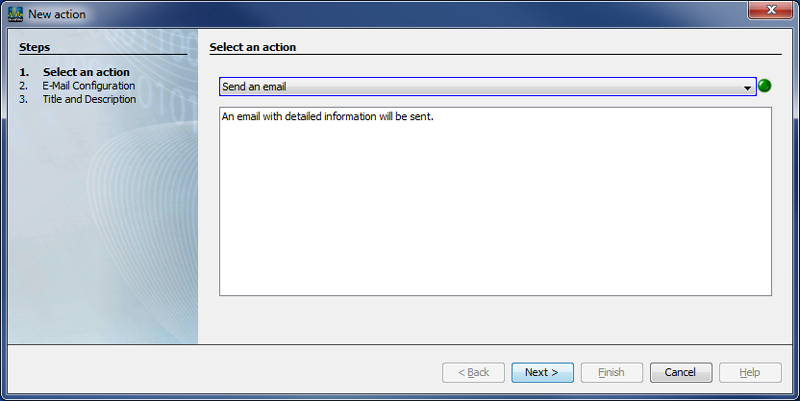Click the 'Steps' heading in the left panel
The image size is (800, 401).
pyautogui.click(x=34, y=47)
